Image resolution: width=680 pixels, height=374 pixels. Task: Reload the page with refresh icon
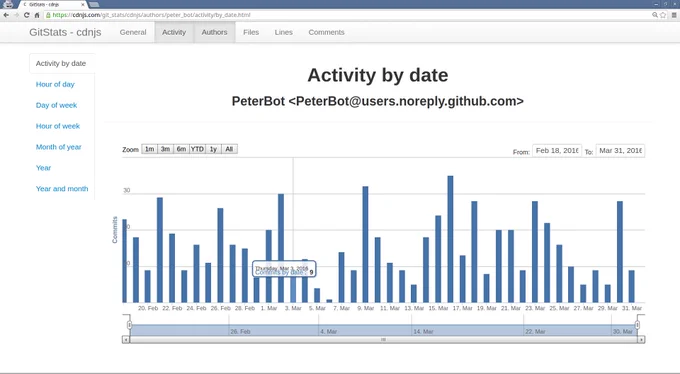click(x=26, y=15)
